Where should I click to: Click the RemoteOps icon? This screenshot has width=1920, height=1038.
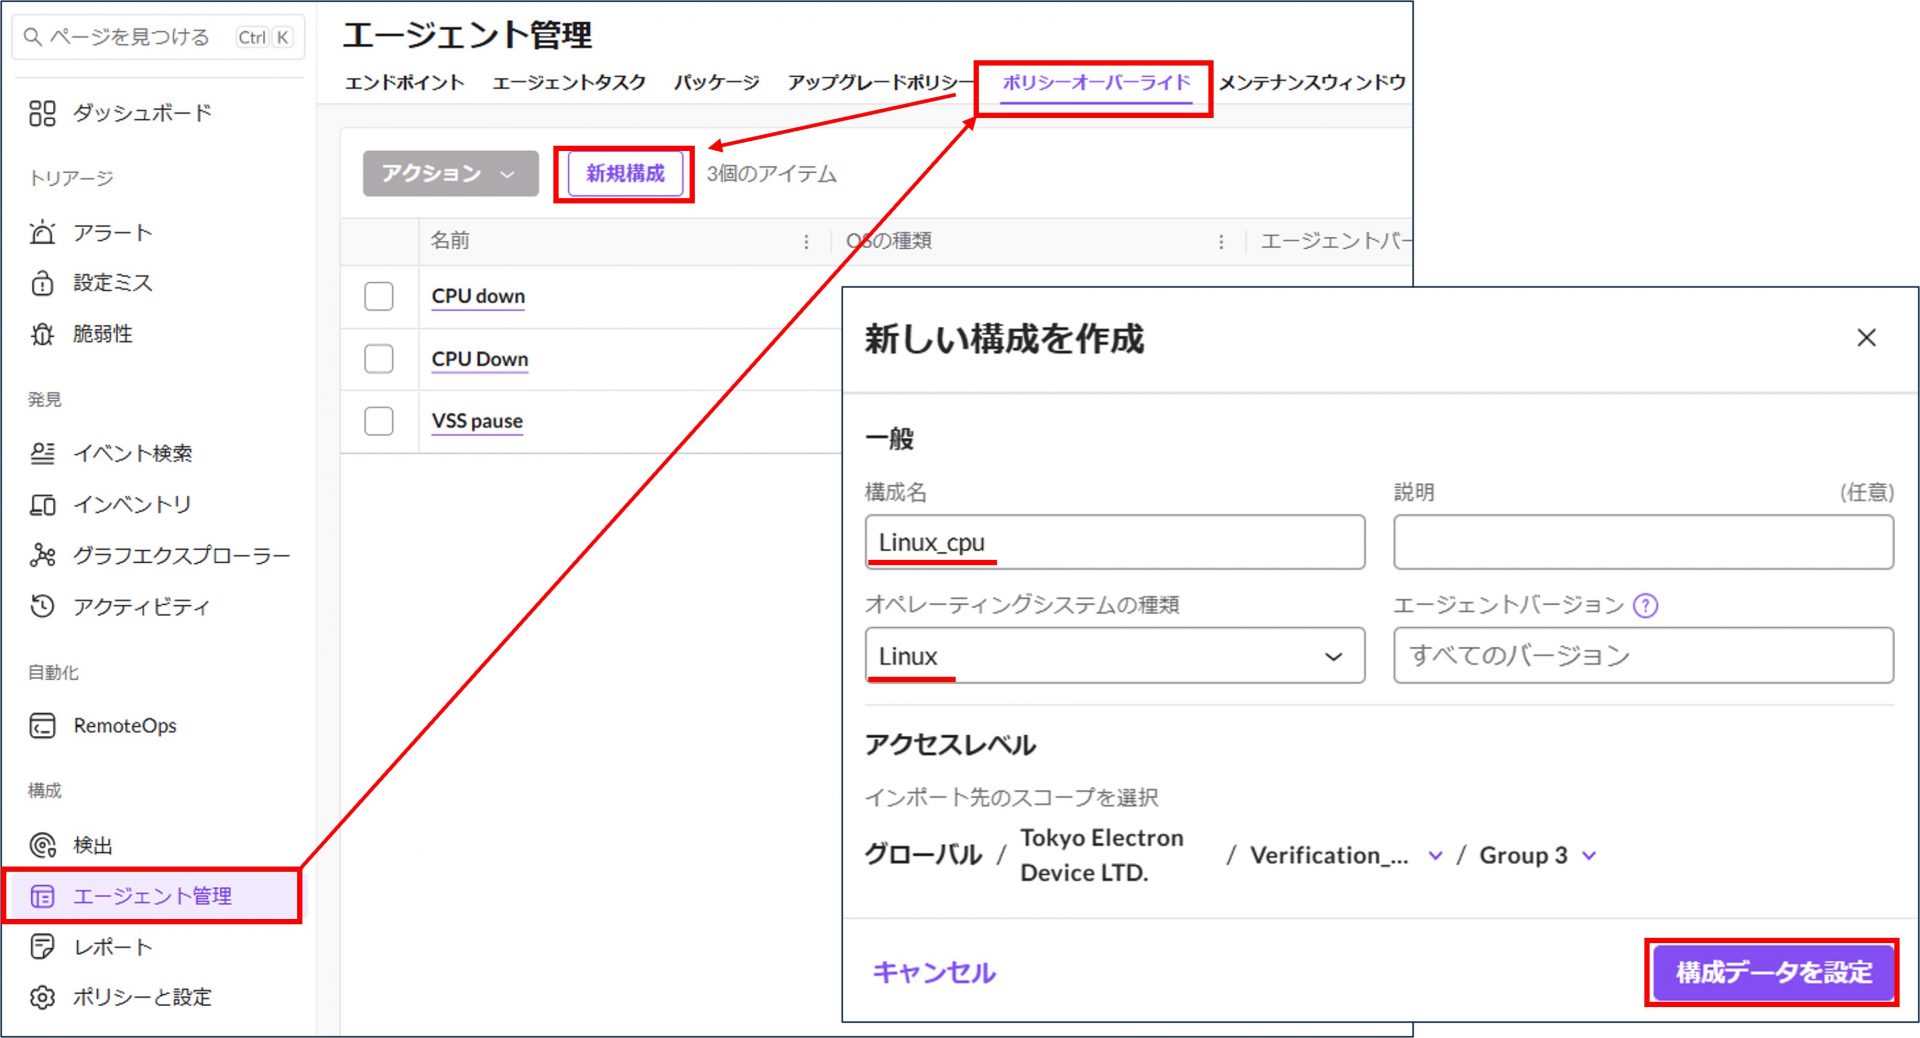[42, 726]
